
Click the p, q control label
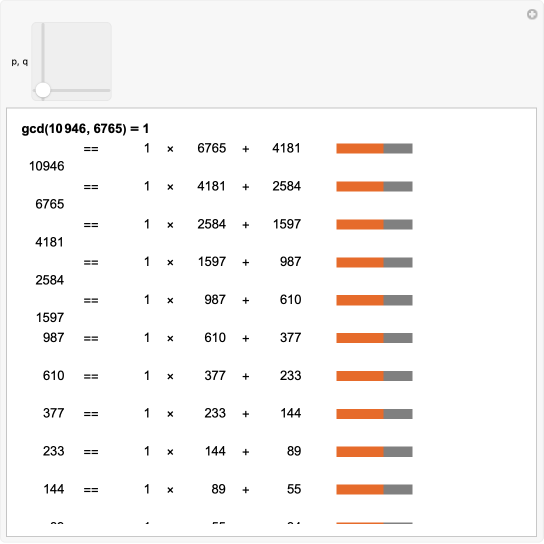(19, 61)
